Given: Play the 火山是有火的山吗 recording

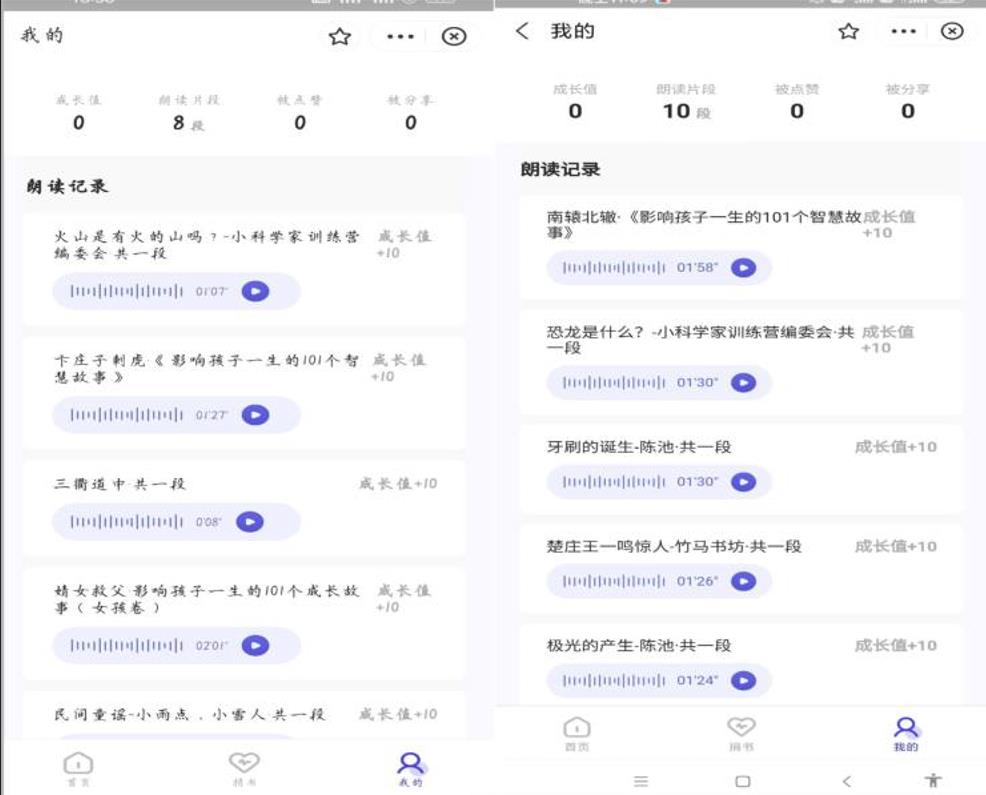Looking at the screenshot, I should pyautogui.click(x=255, y=292).
